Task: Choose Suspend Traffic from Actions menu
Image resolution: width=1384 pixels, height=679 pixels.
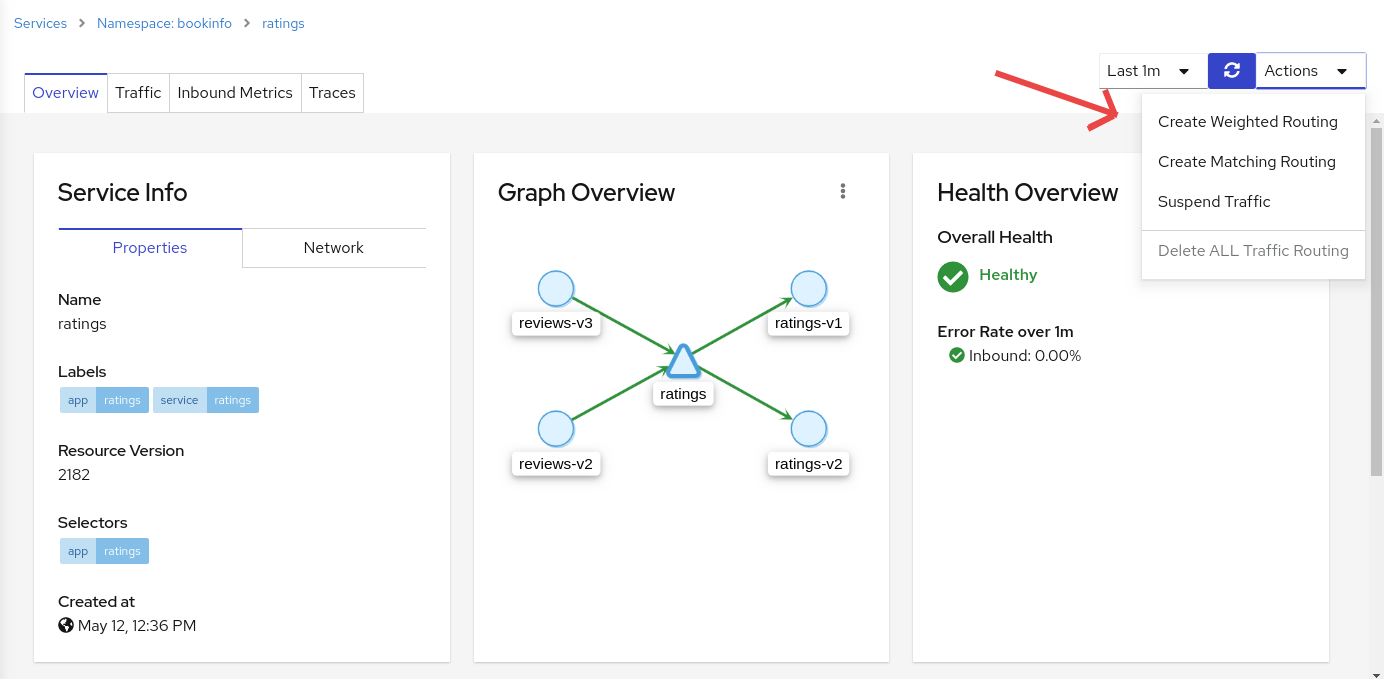Action: (x=1214, y=202)
